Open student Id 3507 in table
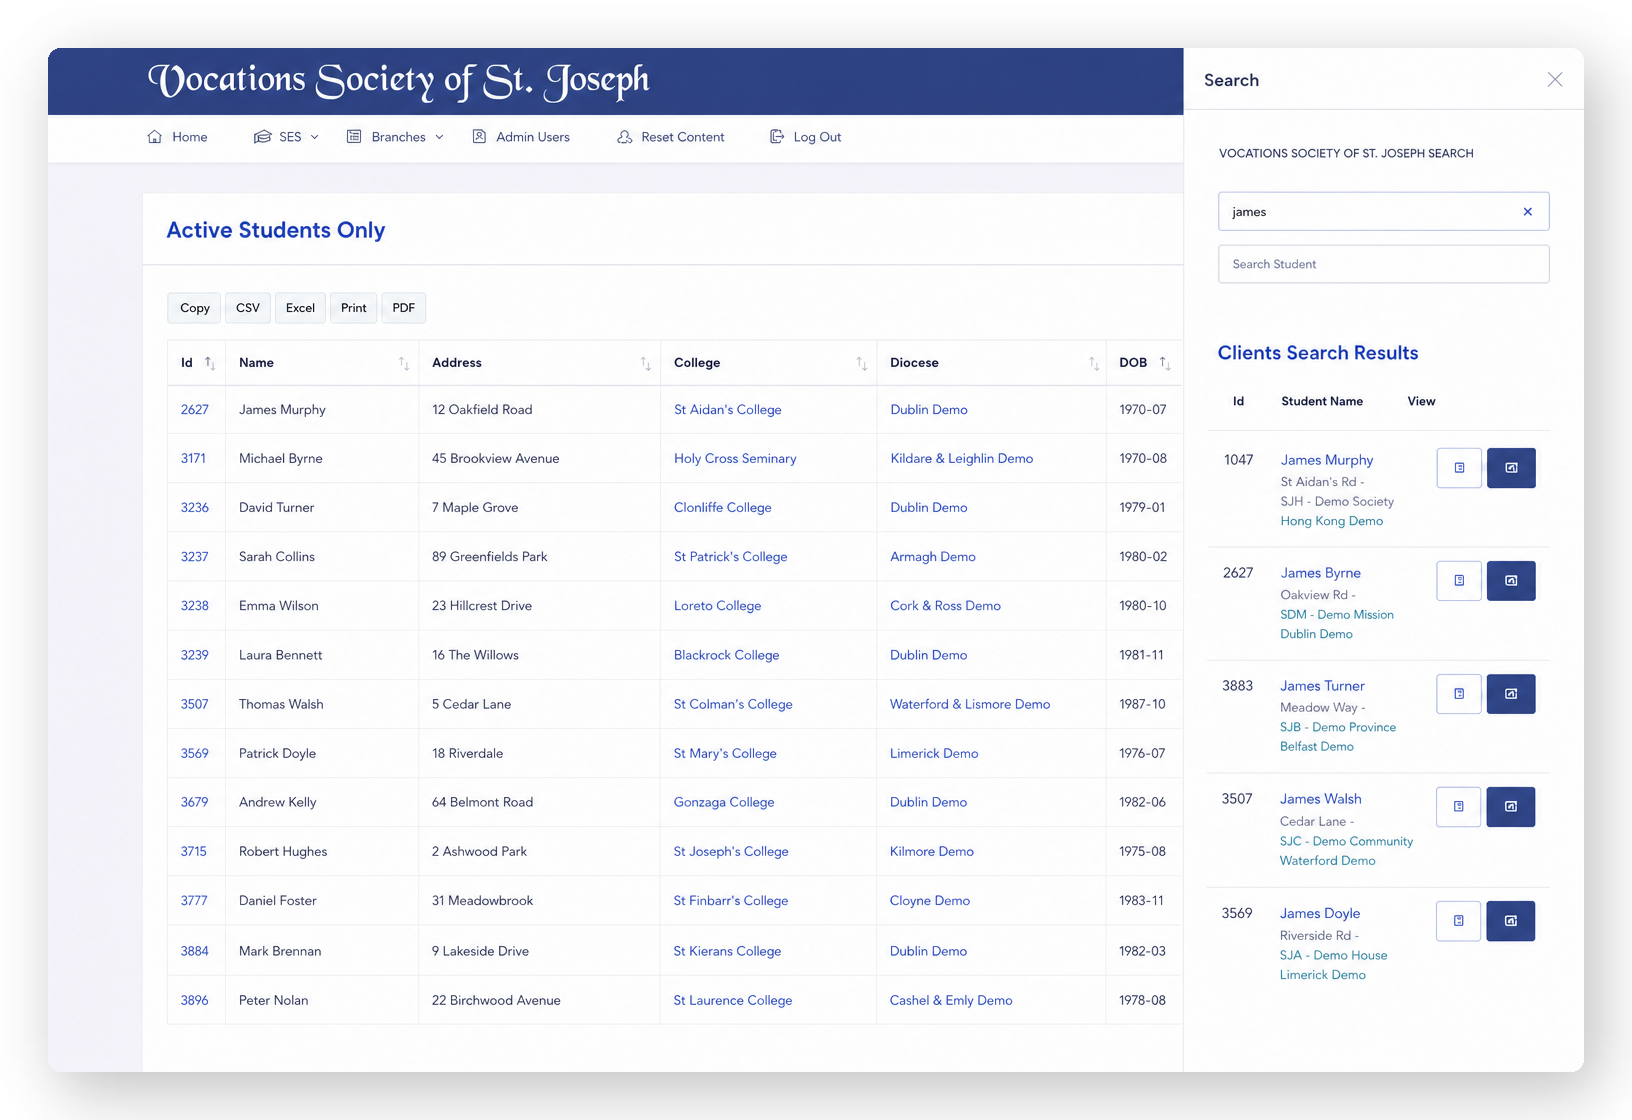This screenshot has width=1632, height=1120. [195, 705]
